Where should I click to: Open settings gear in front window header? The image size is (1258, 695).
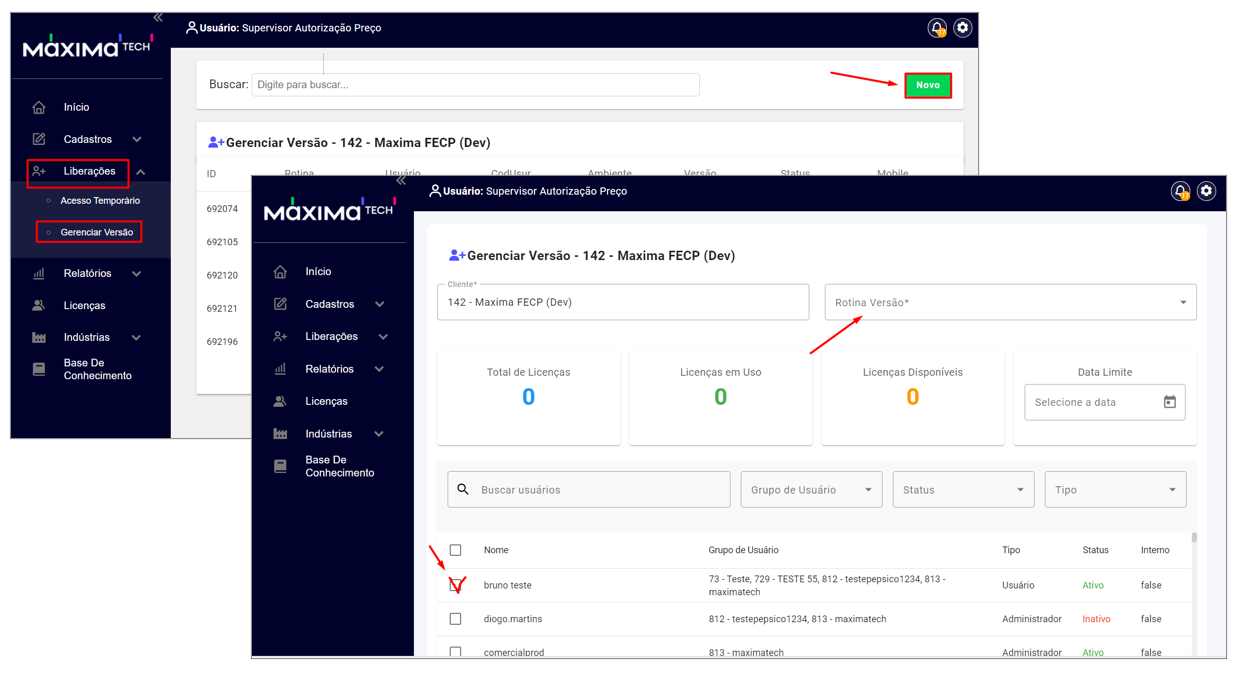click(x=1206, y=191)
